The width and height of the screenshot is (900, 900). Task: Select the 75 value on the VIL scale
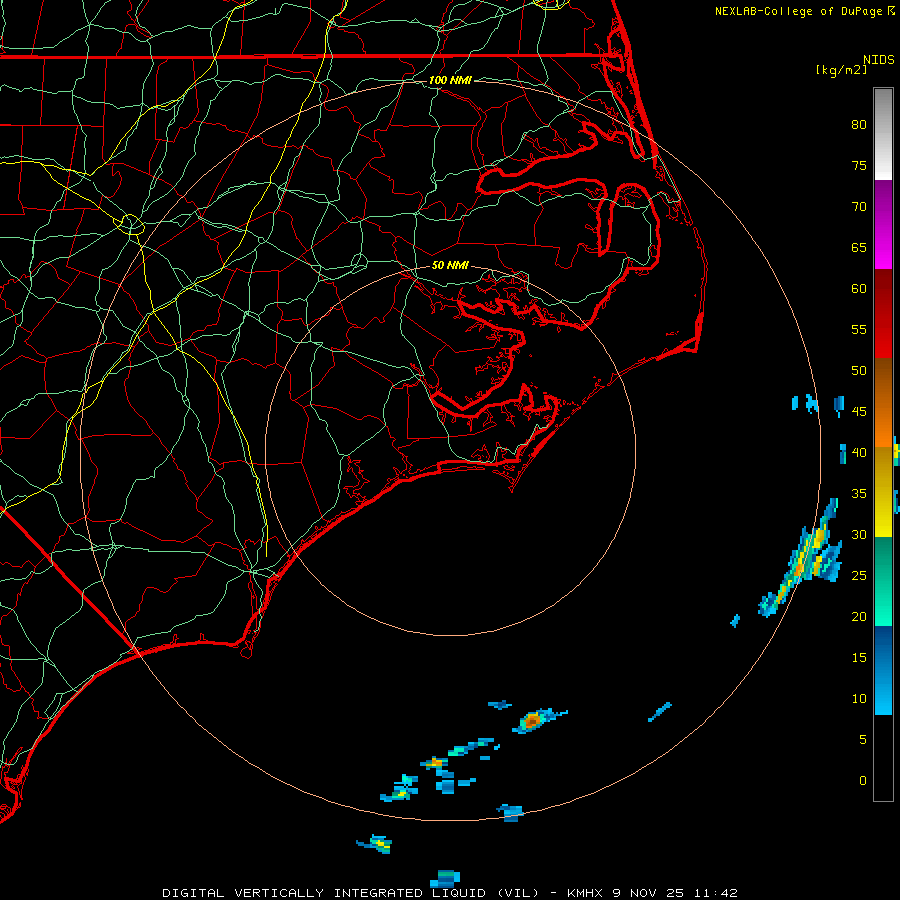[859, 166]
